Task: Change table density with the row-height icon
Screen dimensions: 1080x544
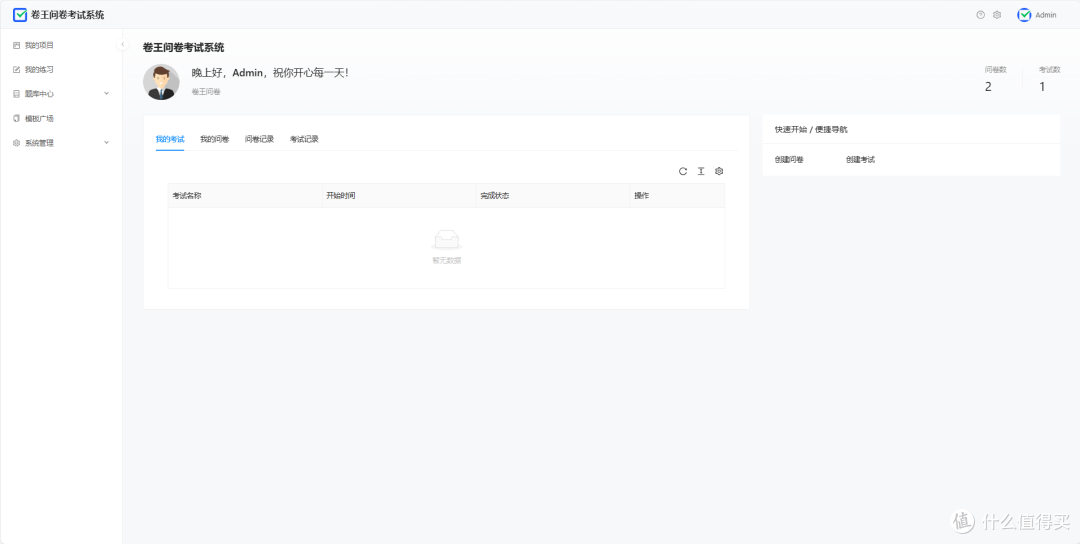Action: 701,171
